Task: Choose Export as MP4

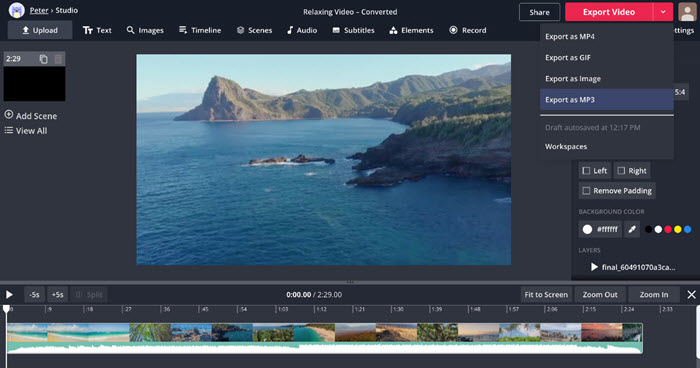Action: [606, 37]
